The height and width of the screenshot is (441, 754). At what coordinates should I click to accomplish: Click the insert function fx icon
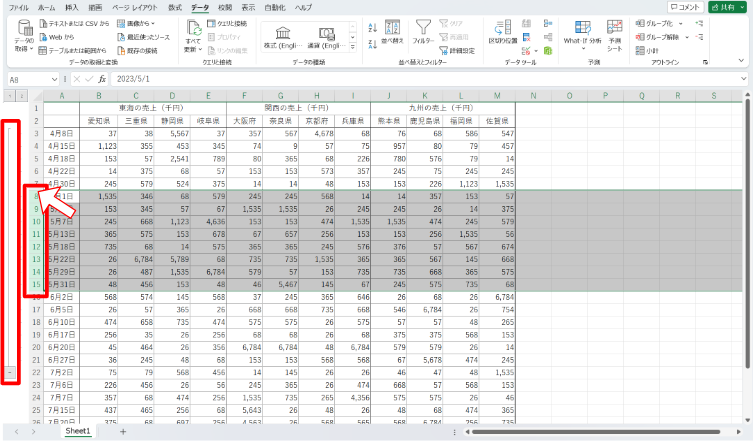102,78
